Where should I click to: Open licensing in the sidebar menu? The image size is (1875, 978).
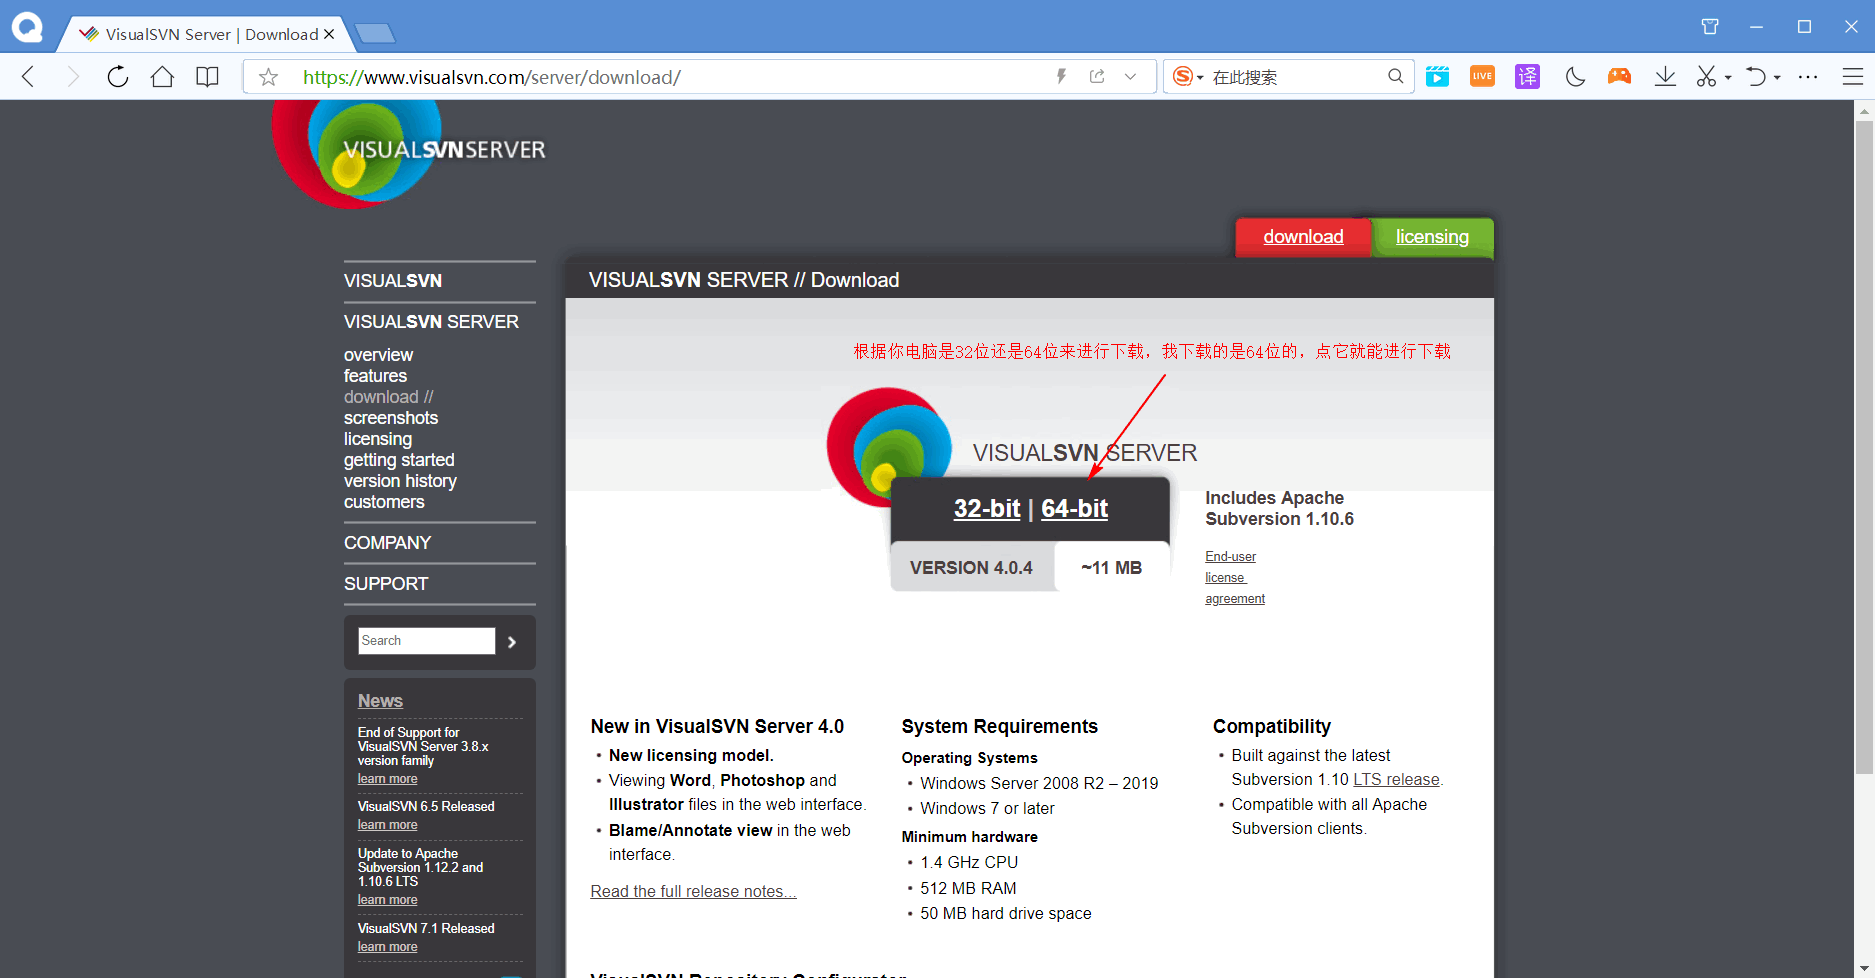(378, 439)
